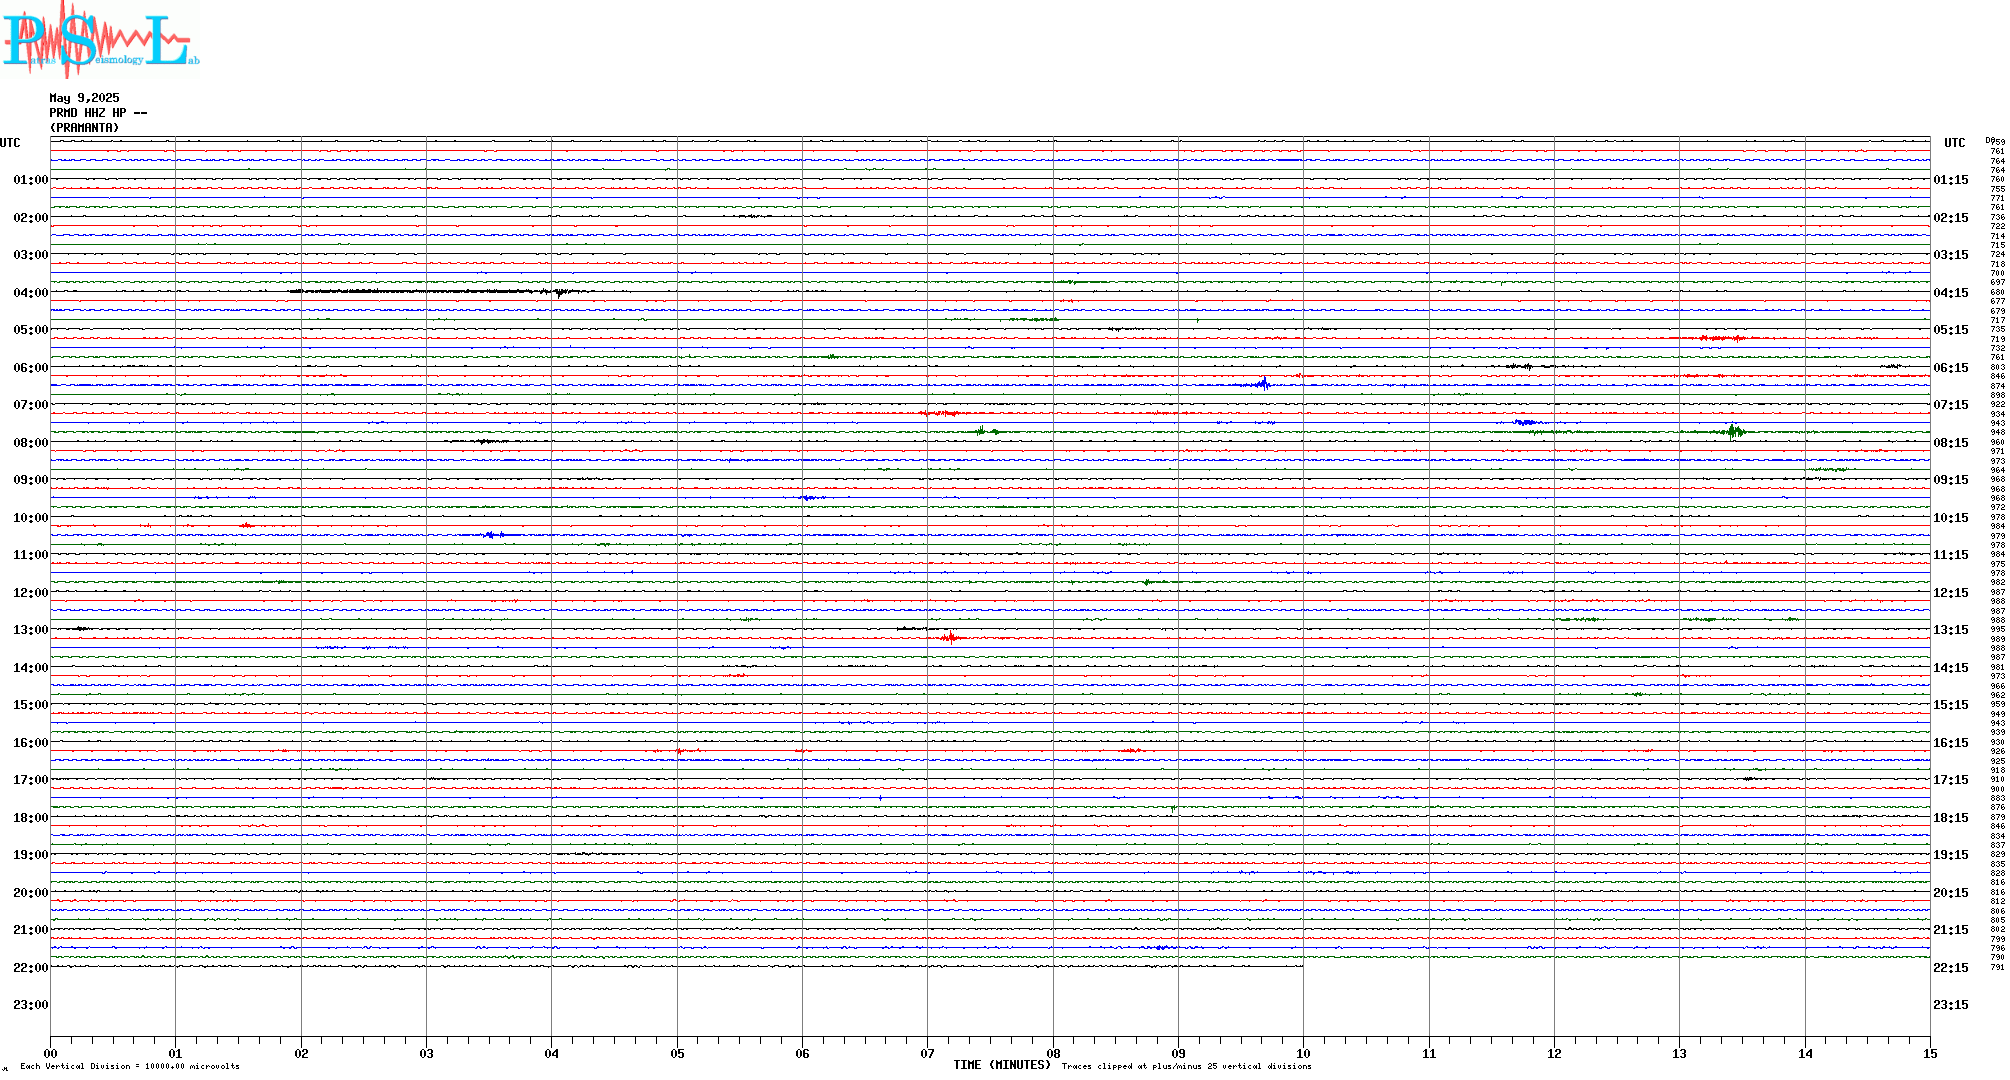The width and height of the screenshot is (2010, 1080).
Task: Click the green burst near minute 13.5 before 08:00
Action: pos(1735,431)
